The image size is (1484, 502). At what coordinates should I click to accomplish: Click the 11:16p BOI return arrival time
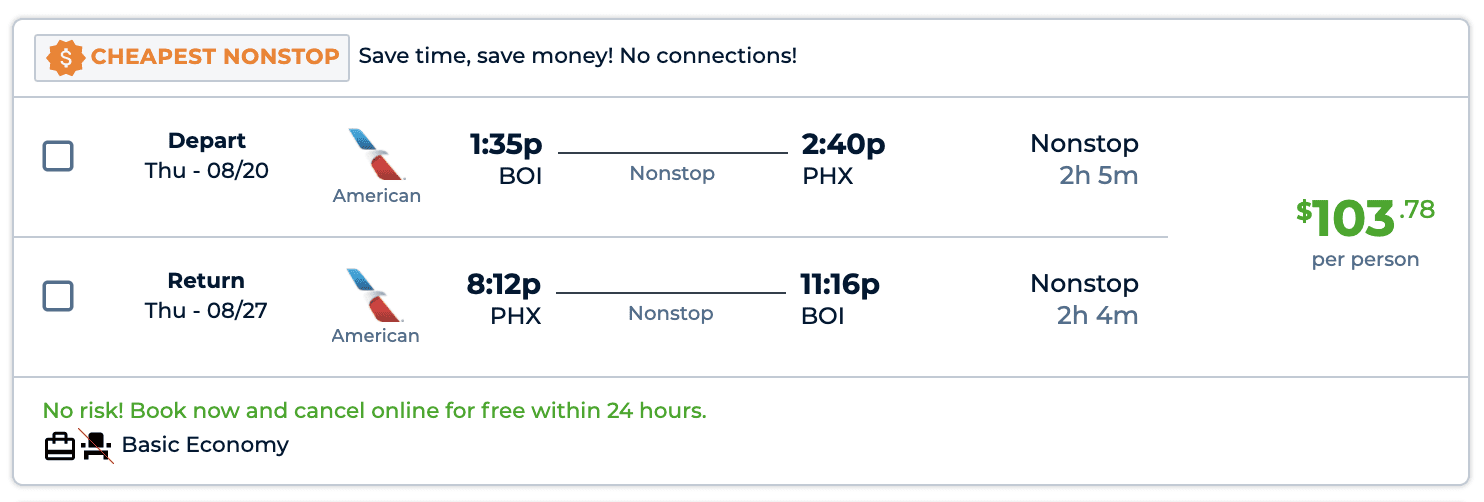click(840, 300)
